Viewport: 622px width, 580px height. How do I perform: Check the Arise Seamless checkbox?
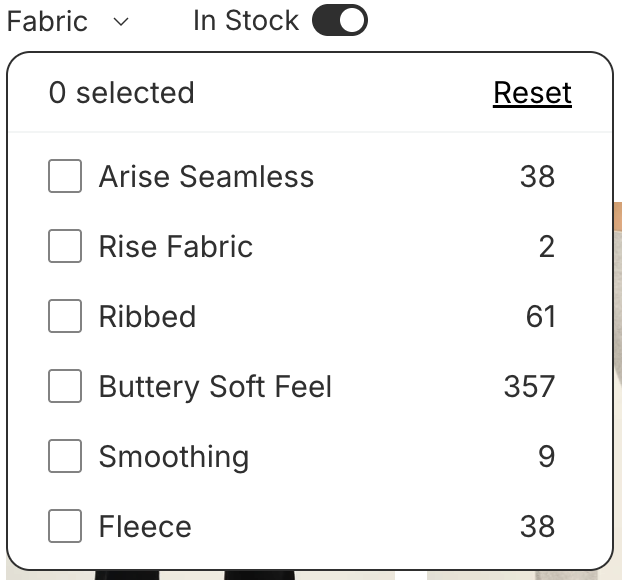(65, 176)
